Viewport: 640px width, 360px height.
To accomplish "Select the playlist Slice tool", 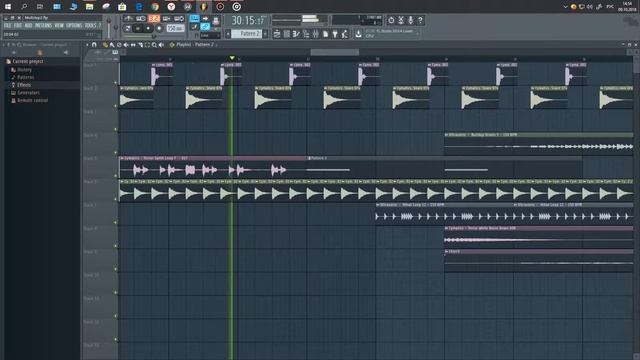I will point(140,44).
